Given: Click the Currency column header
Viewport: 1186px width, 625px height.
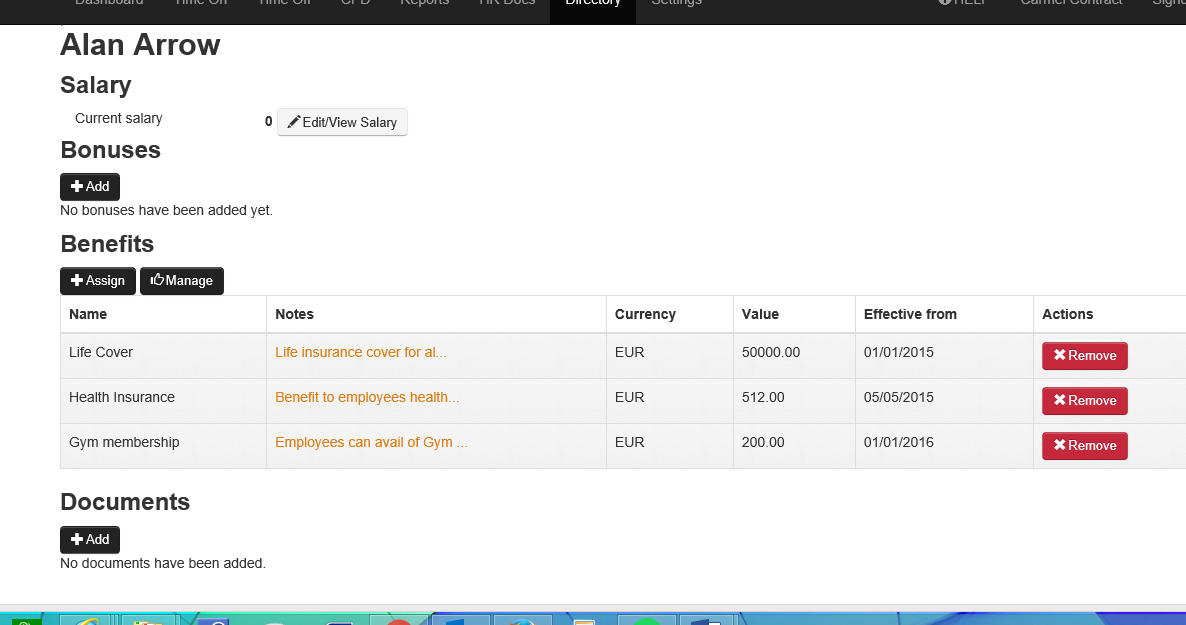Looking at the screenshot, I should pos(645,314).
